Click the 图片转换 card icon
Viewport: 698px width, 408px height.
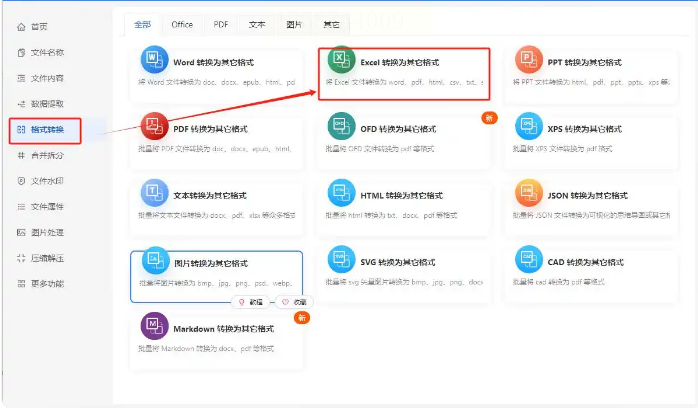[155, 260]
